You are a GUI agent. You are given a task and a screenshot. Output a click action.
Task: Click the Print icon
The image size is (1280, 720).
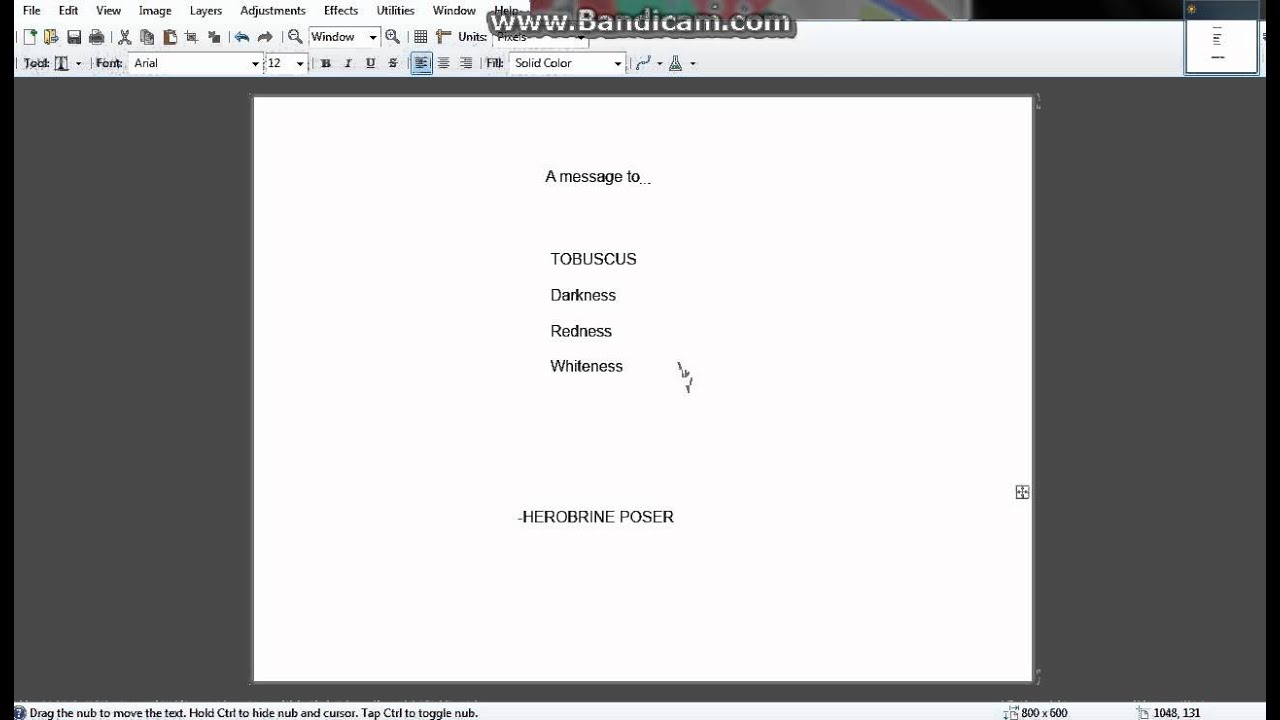(96, 37)
